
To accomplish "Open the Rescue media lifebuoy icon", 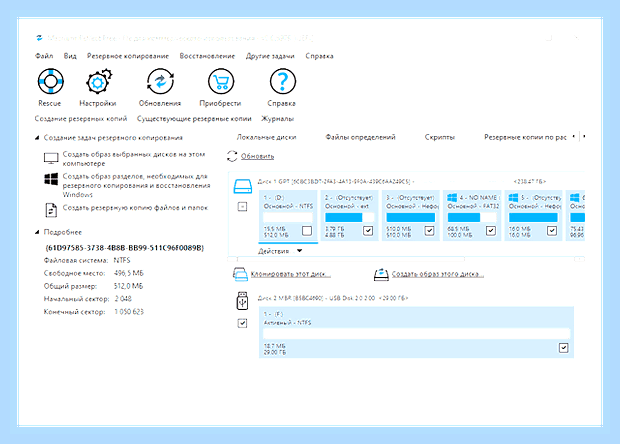I will [x=51, y=81].
